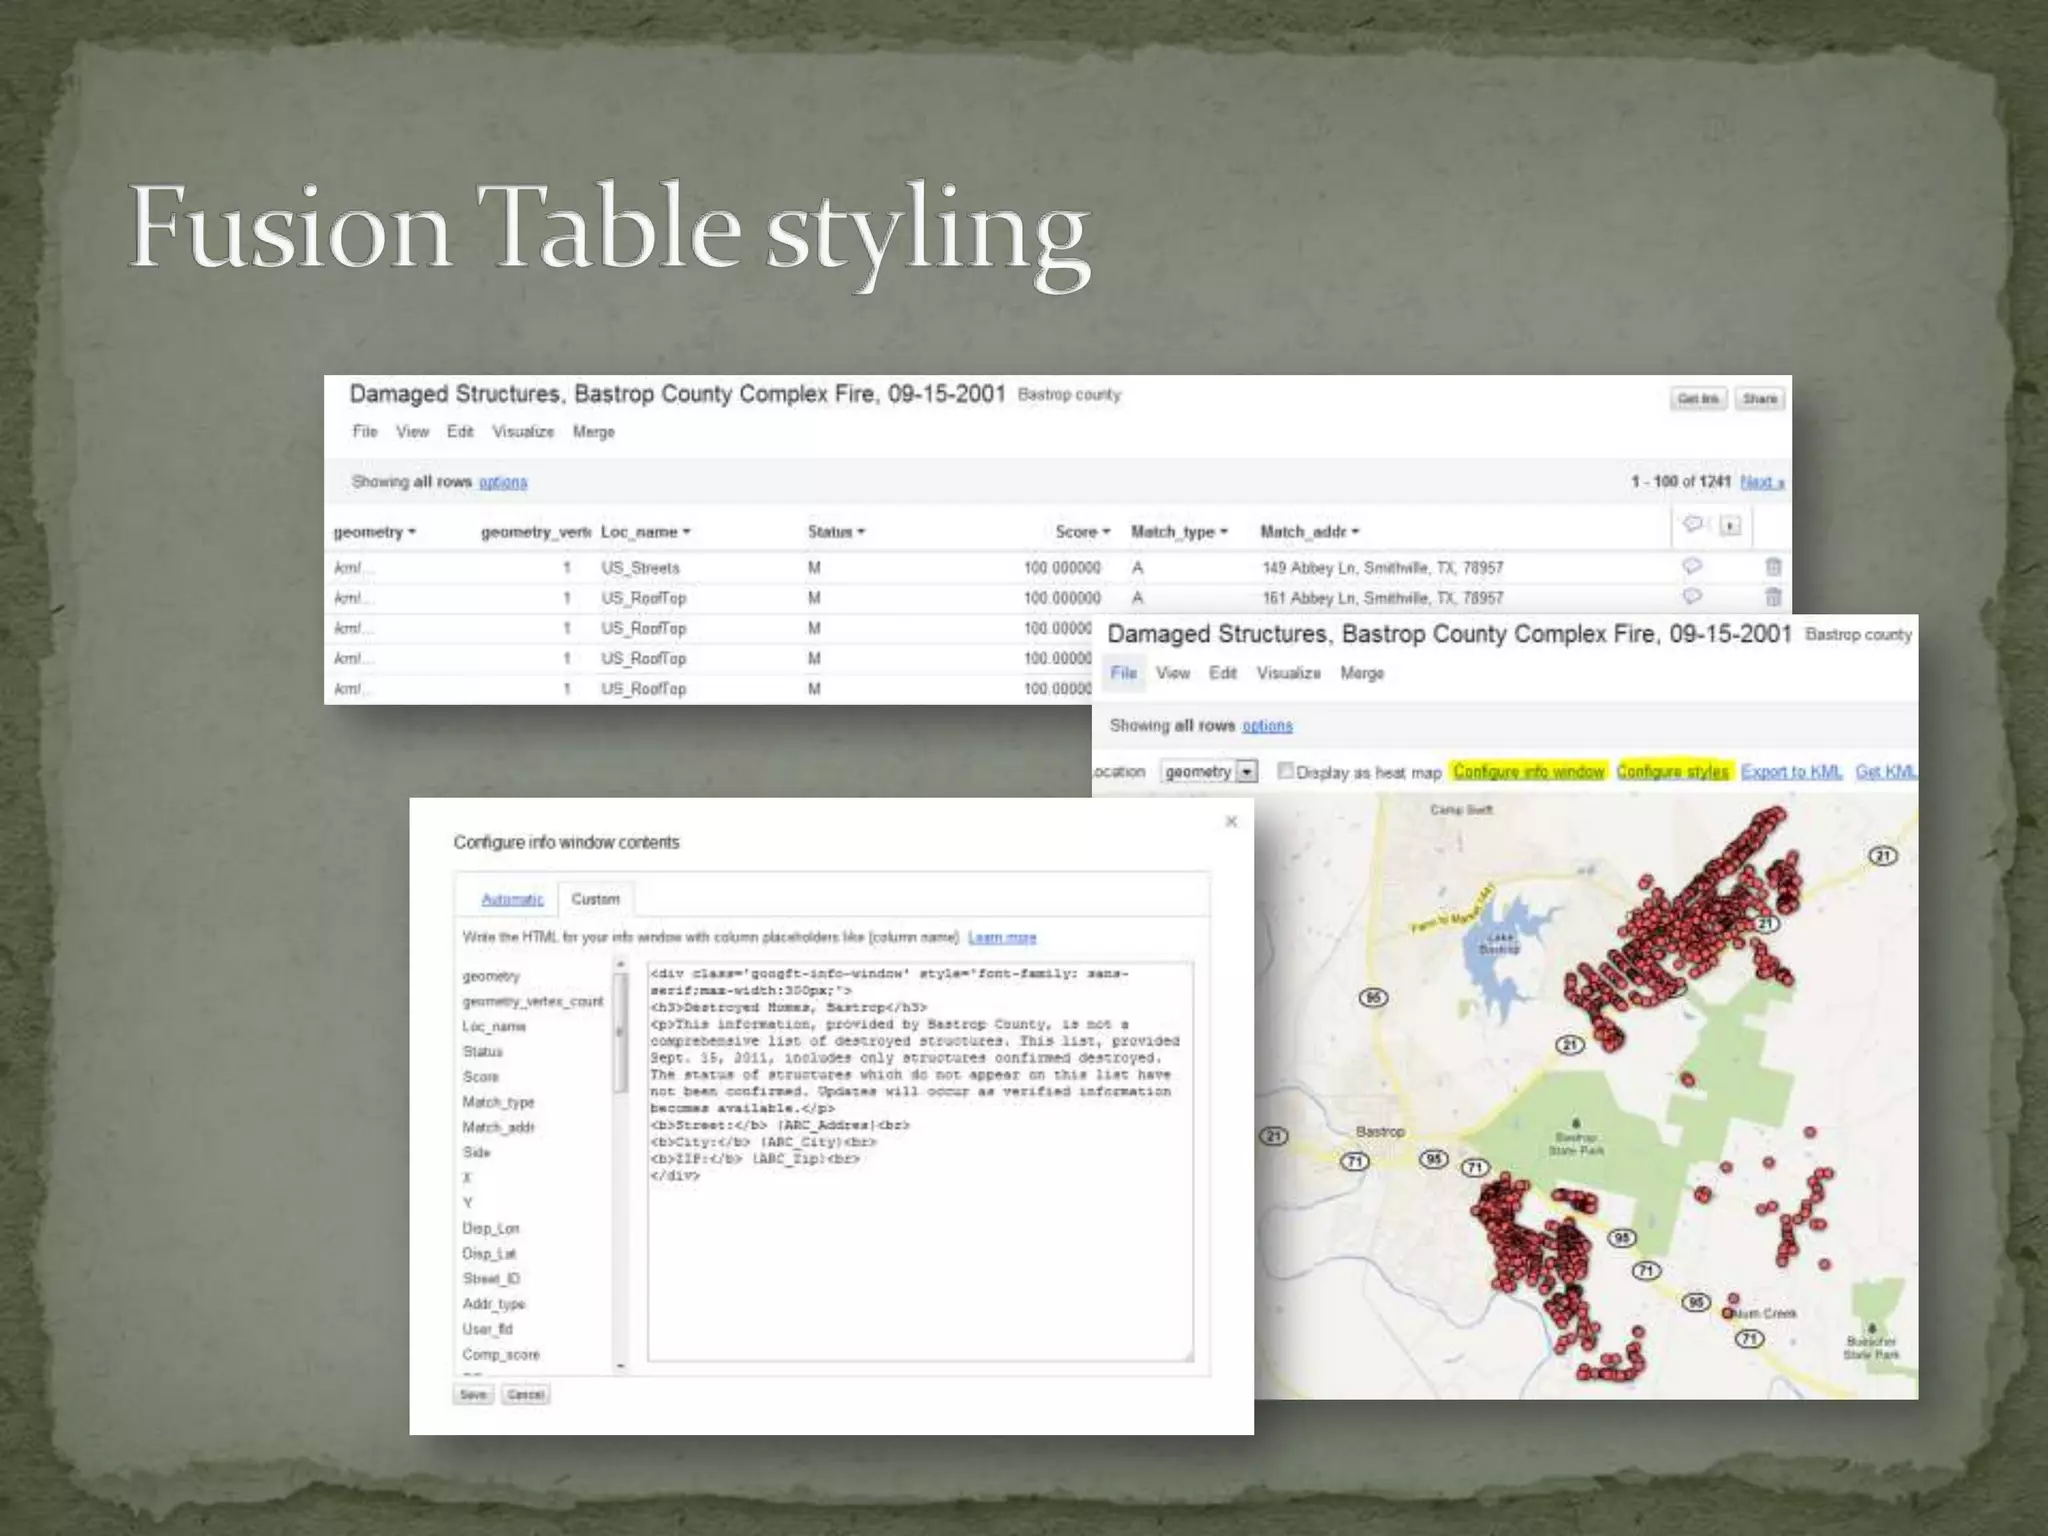Select Comp_score in dialog column list
2048x1536 pixels.
pos(500,1354)
